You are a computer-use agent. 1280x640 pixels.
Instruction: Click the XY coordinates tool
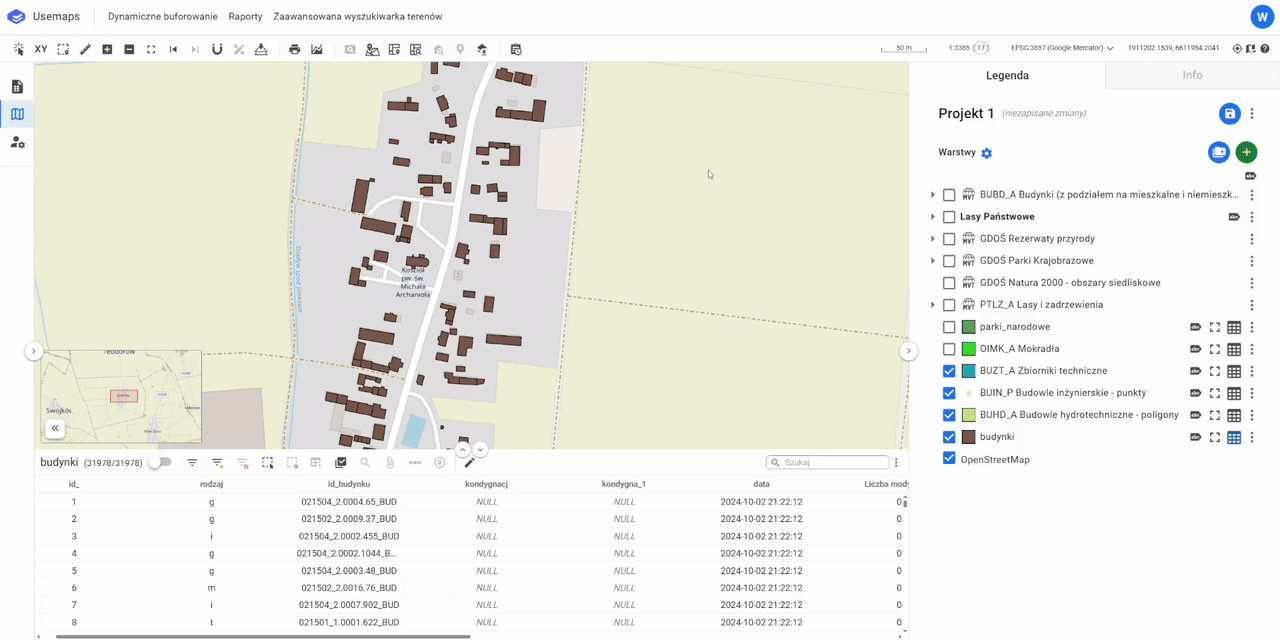tap(41, 49)
